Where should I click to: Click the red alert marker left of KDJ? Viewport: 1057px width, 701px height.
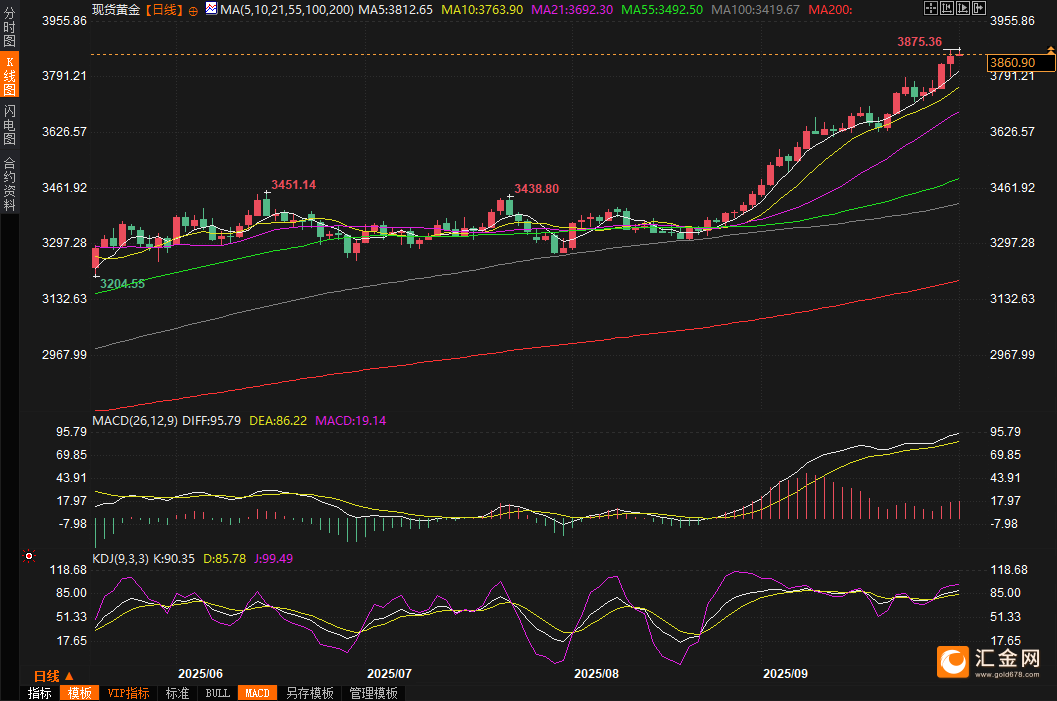tap(28, 556)
